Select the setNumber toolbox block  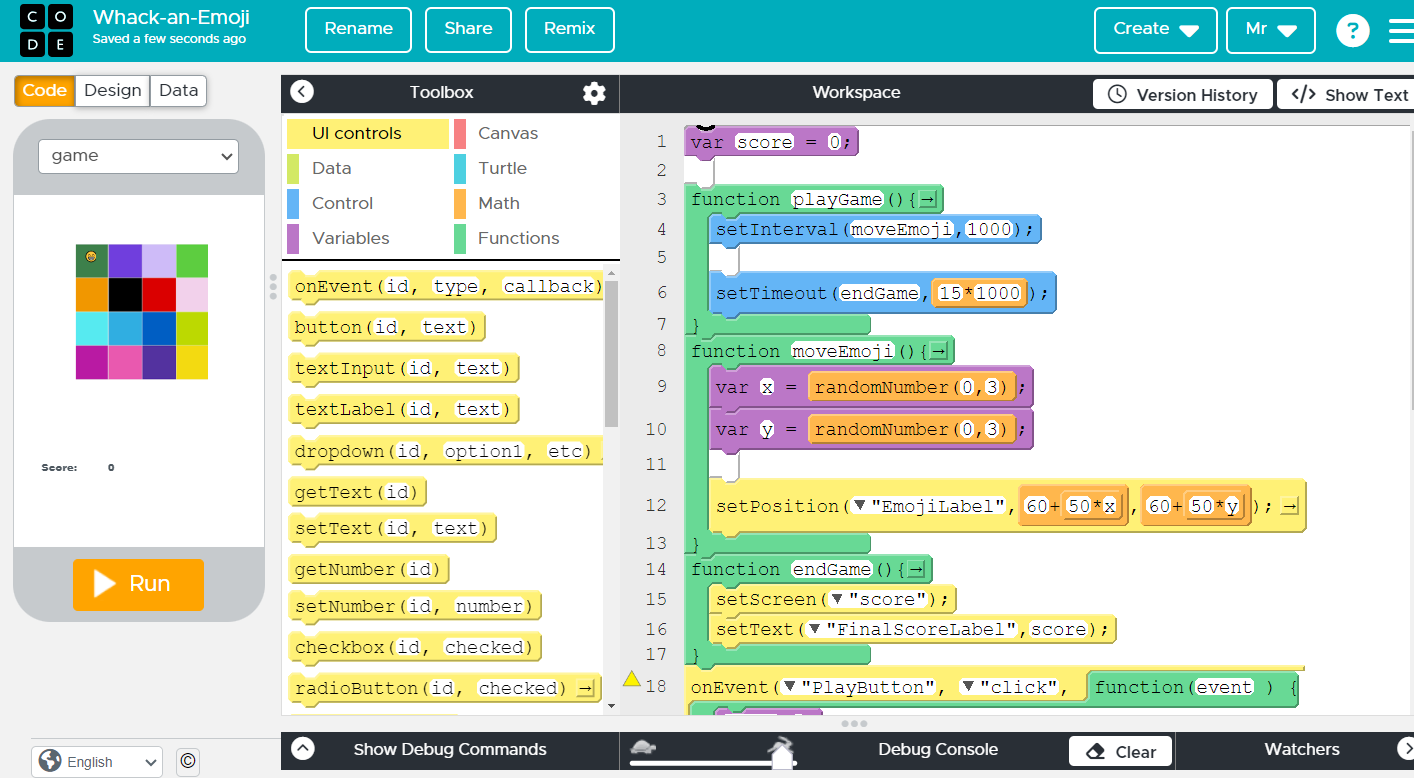click(415, 607)
